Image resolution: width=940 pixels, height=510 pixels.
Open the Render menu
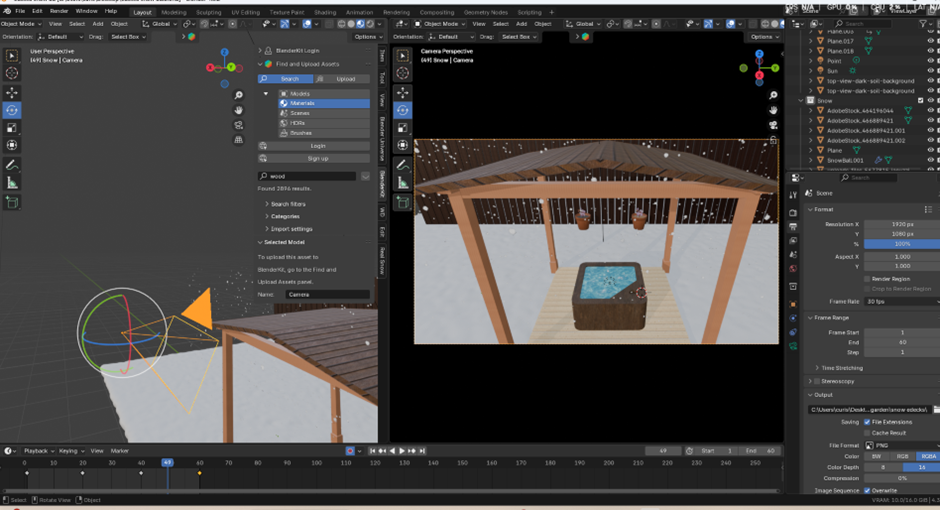tap(59, 11)
